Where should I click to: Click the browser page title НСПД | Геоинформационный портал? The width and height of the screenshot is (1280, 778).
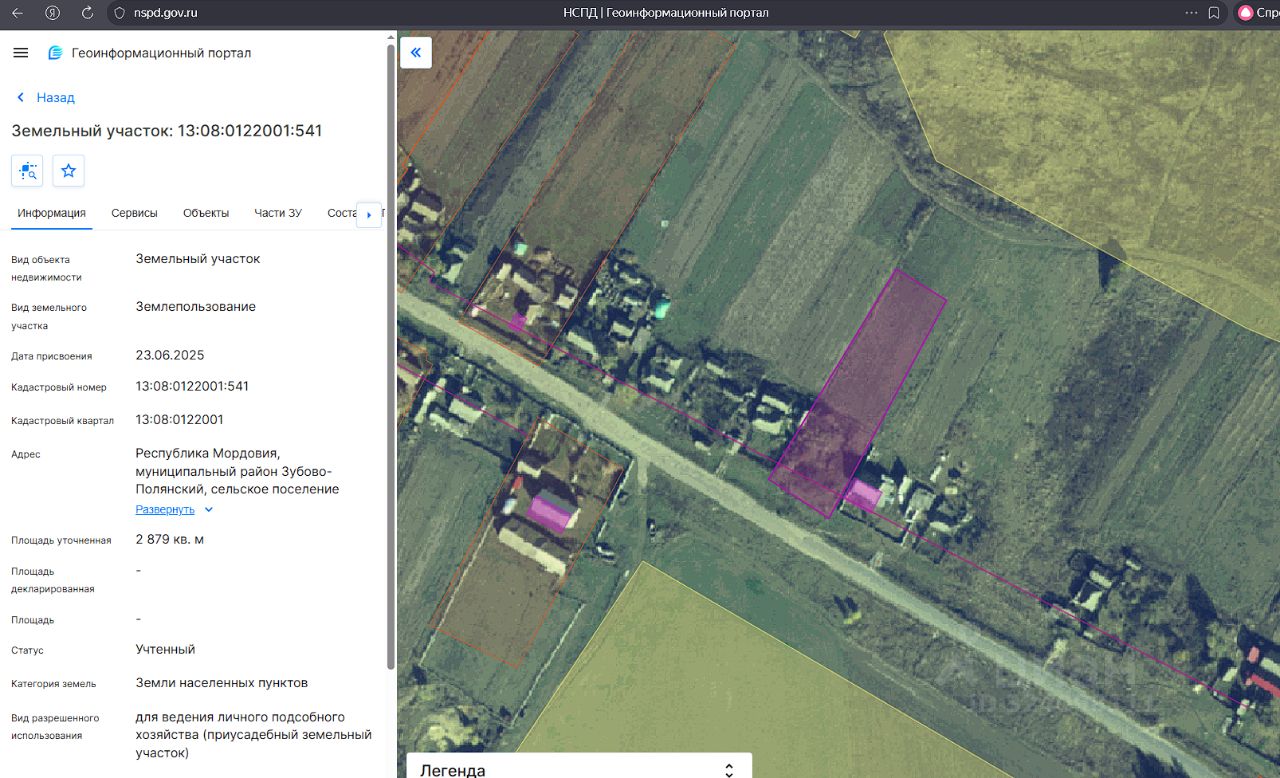[666, 13]
